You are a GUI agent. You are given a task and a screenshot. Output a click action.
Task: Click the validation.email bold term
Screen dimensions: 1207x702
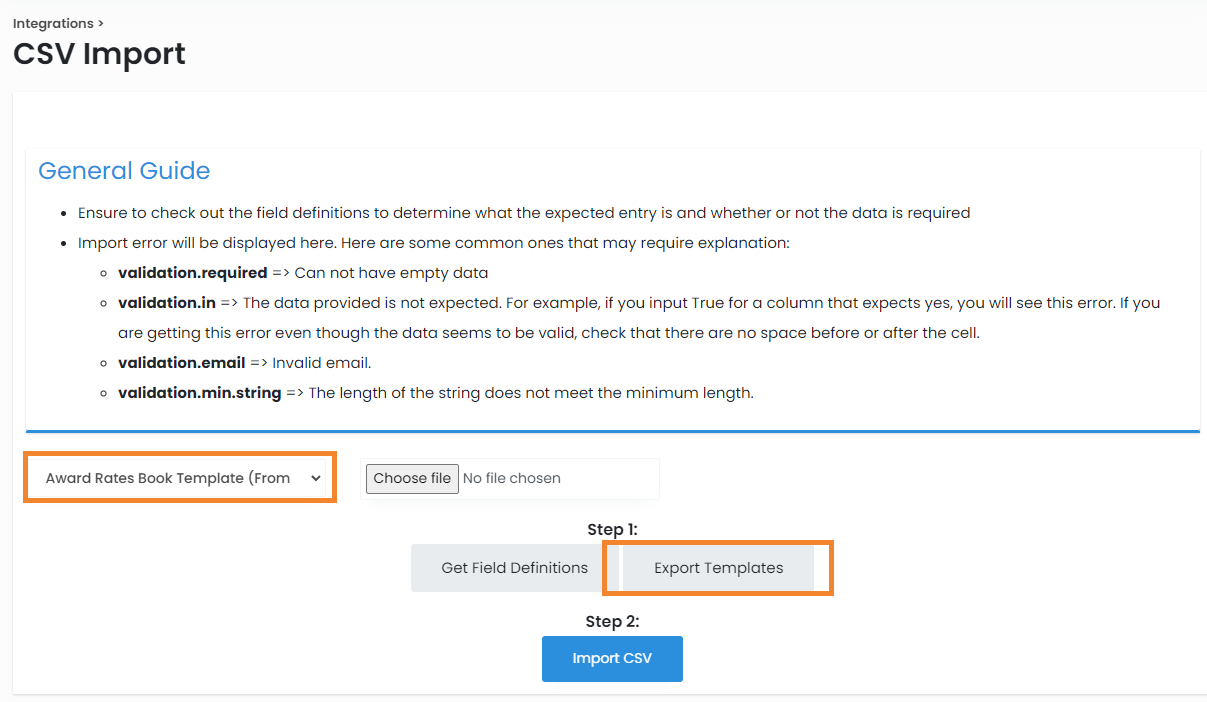[x=181, y=363]
